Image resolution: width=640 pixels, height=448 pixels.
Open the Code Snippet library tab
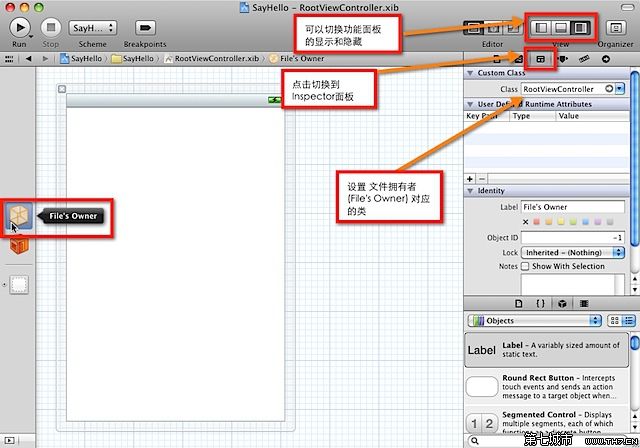[540, 303]
